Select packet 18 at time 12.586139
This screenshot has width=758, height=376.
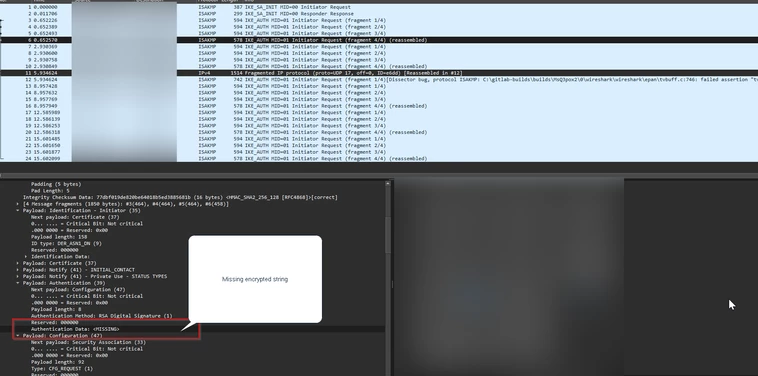[x=379, y=119]
